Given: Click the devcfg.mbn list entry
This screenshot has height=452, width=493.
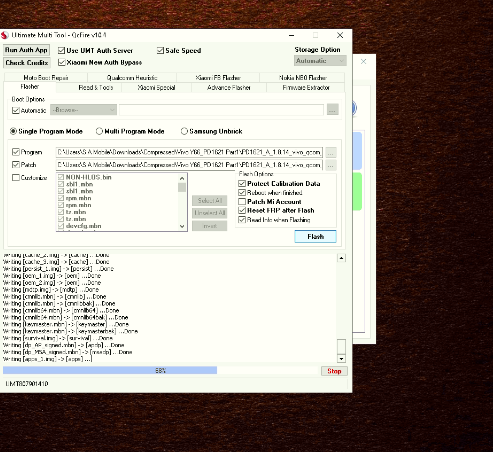Looking at the screenshot, I should point(83,226).
